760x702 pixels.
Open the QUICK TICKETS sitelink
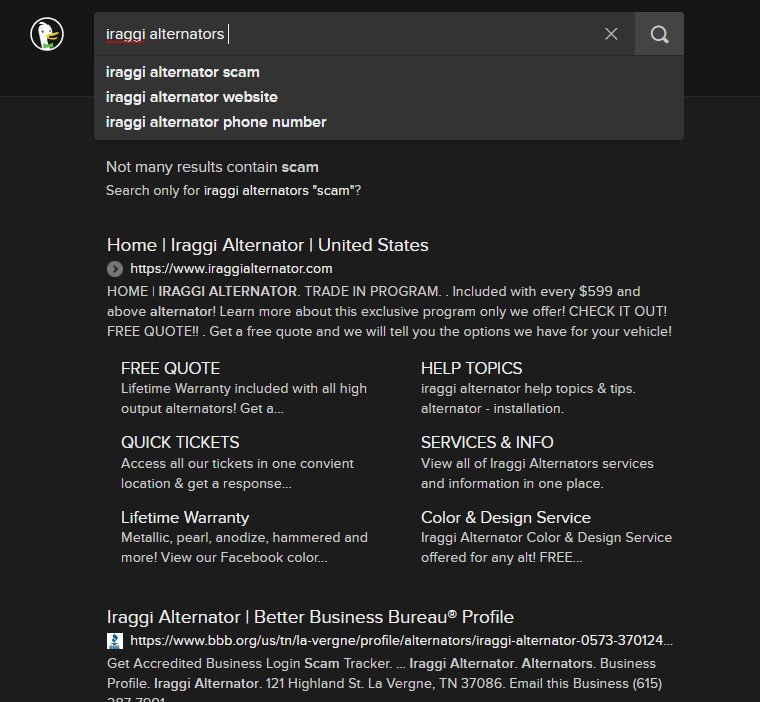(x=180, y=442)
